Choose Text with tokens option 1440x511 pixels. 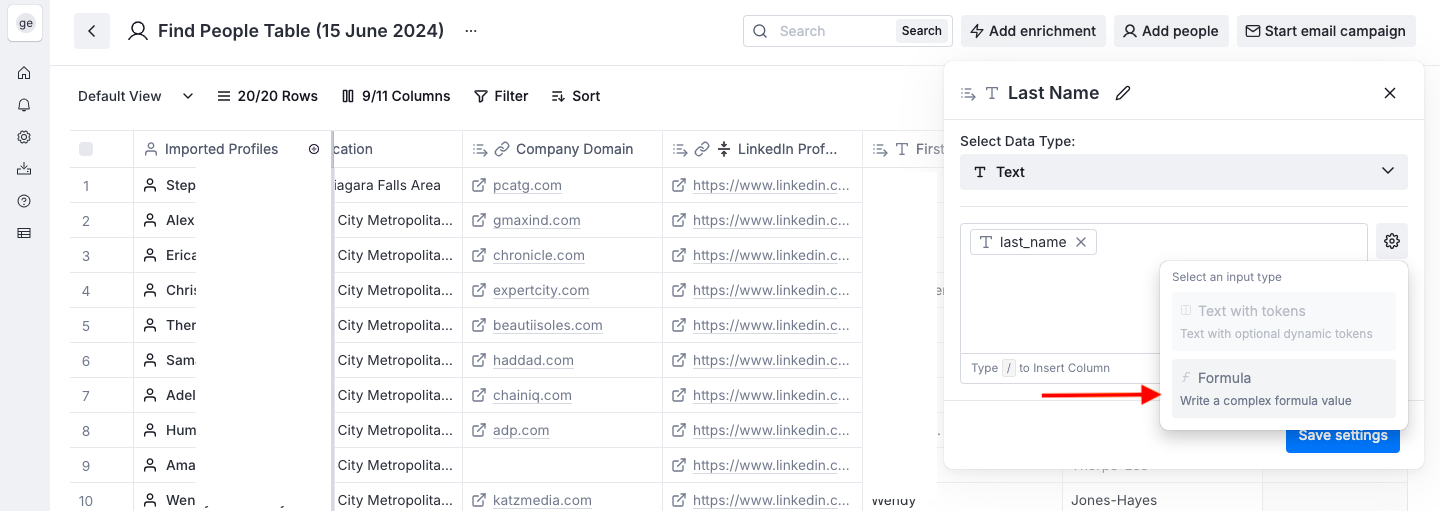click(1283, 321)
